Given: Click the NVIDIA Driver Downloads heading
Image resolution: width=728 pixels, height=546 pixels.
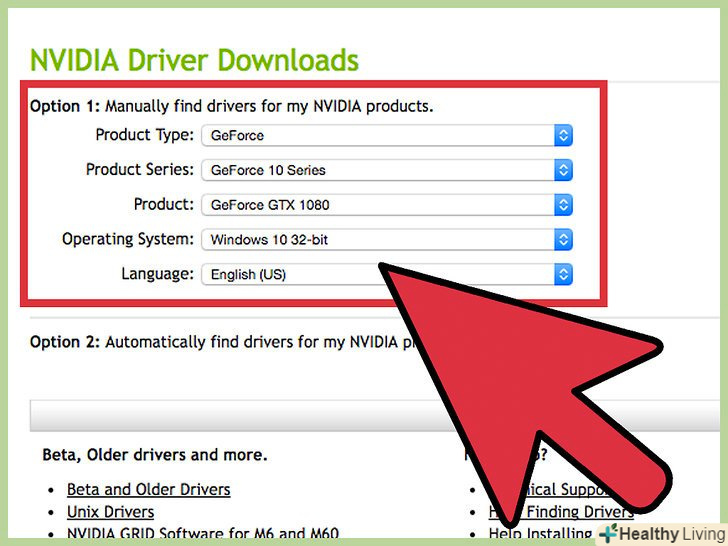Looking at the screenshot, I should point(194,60).
